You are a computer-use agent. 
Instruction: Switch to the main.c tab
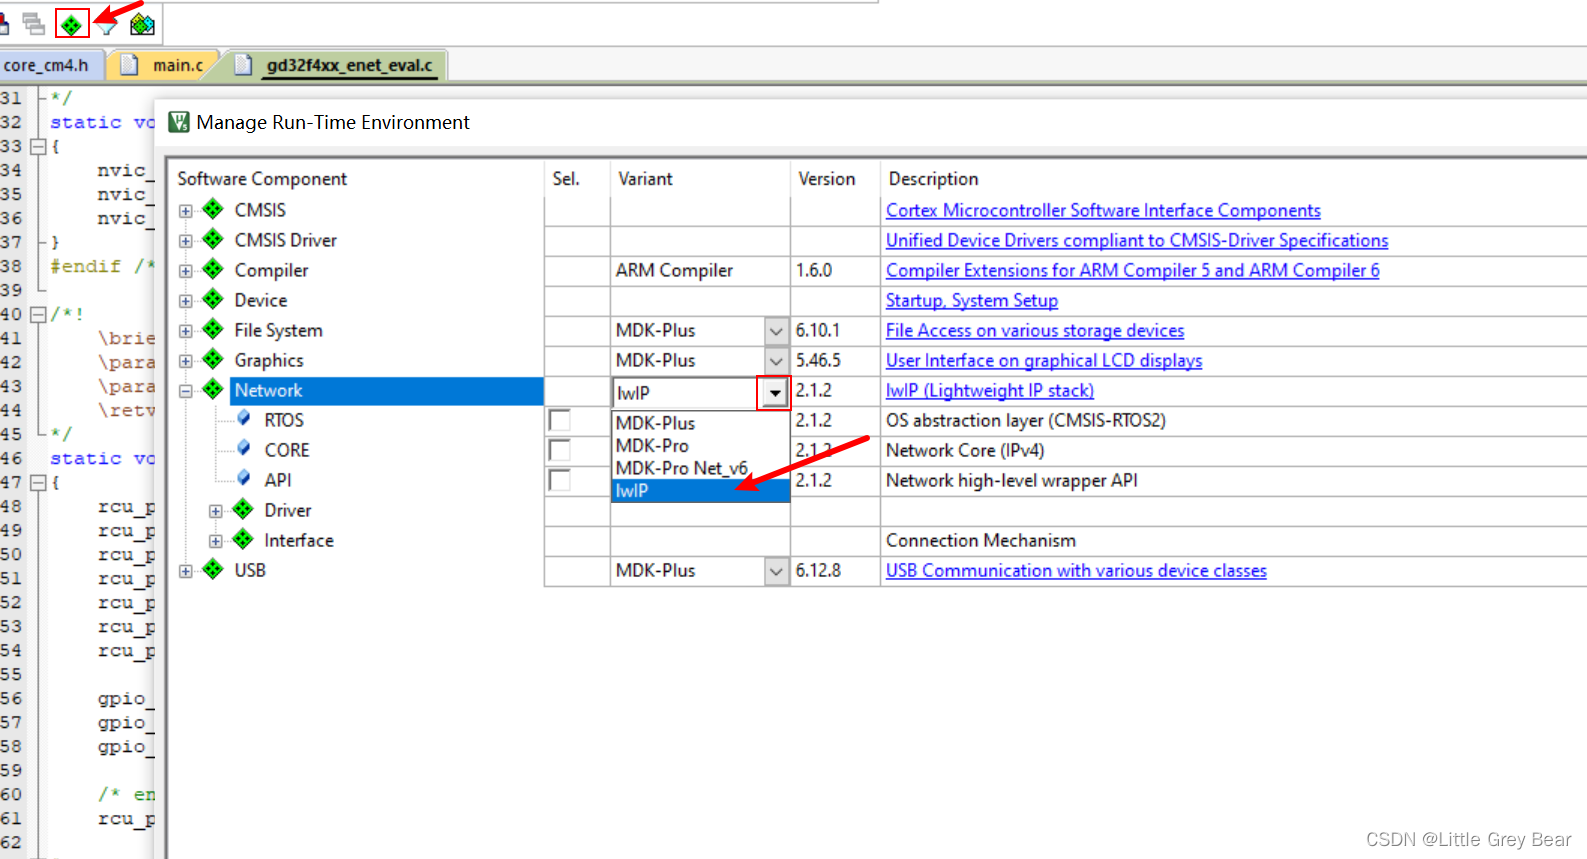pos(165,65)
